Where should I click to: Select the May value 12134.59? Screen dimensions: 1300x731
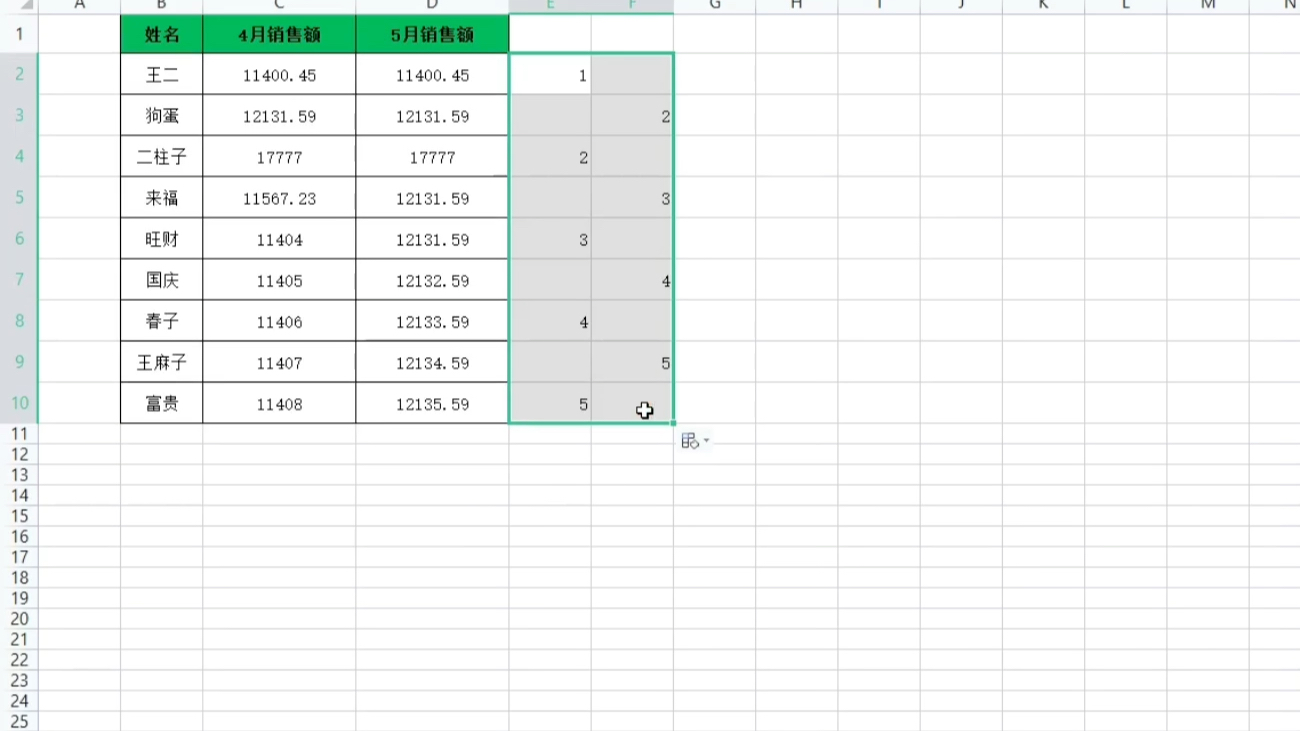[432, 362]
